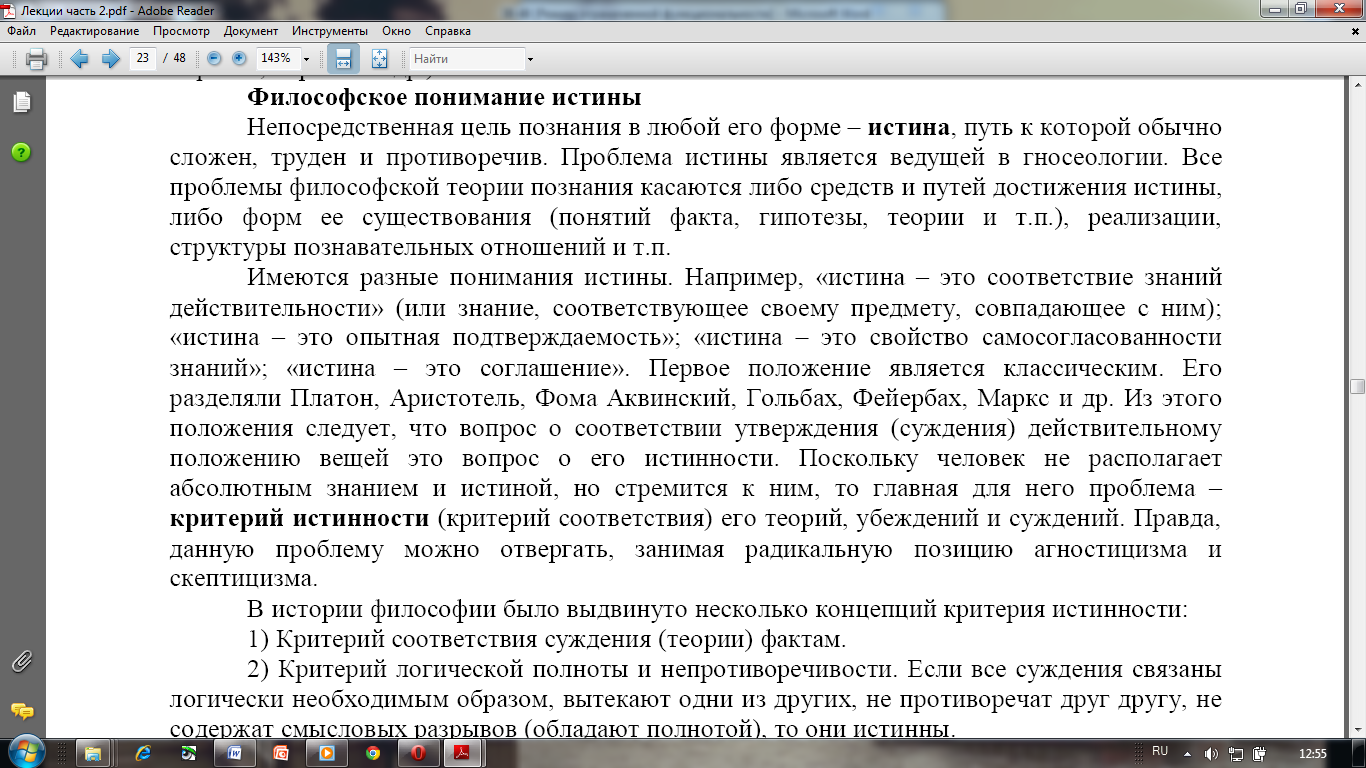Click the heading Философское понимание истины
The height and width of the screenshot is (768, 1366).
(444, 98)
